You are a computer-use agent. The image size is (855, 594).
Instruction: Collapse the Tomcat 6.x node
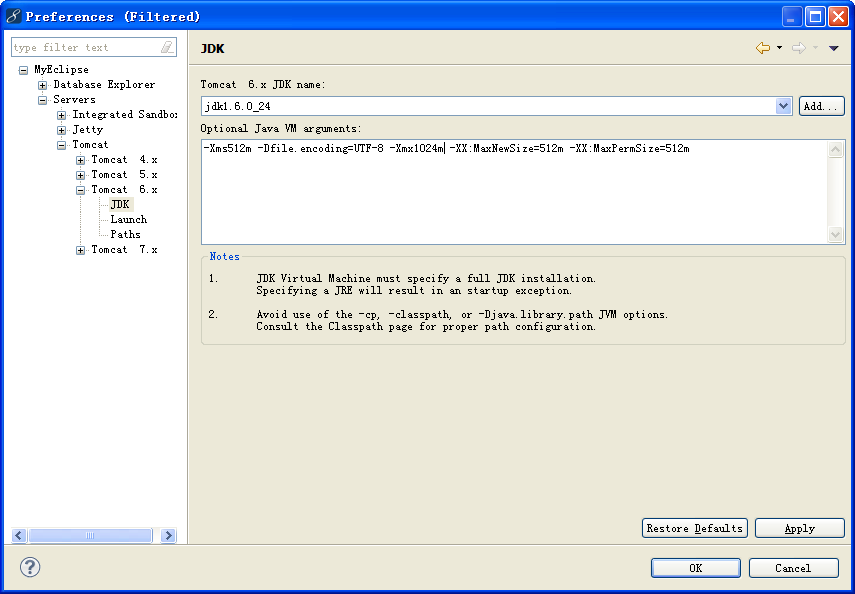[x=81, y=190]
